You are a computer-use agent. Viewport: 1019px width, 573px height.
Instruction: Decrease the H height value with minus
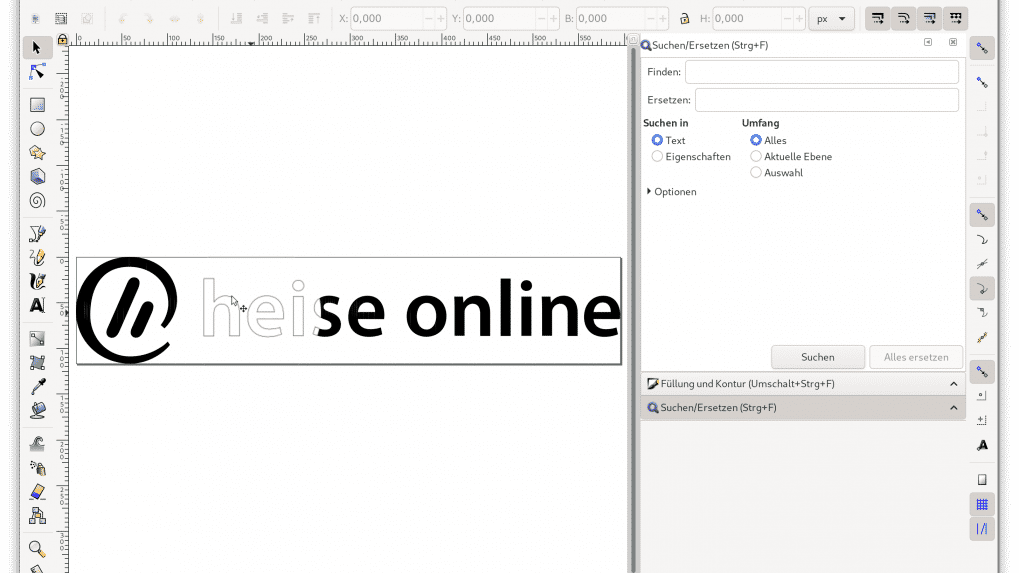(x=787, y=19)
